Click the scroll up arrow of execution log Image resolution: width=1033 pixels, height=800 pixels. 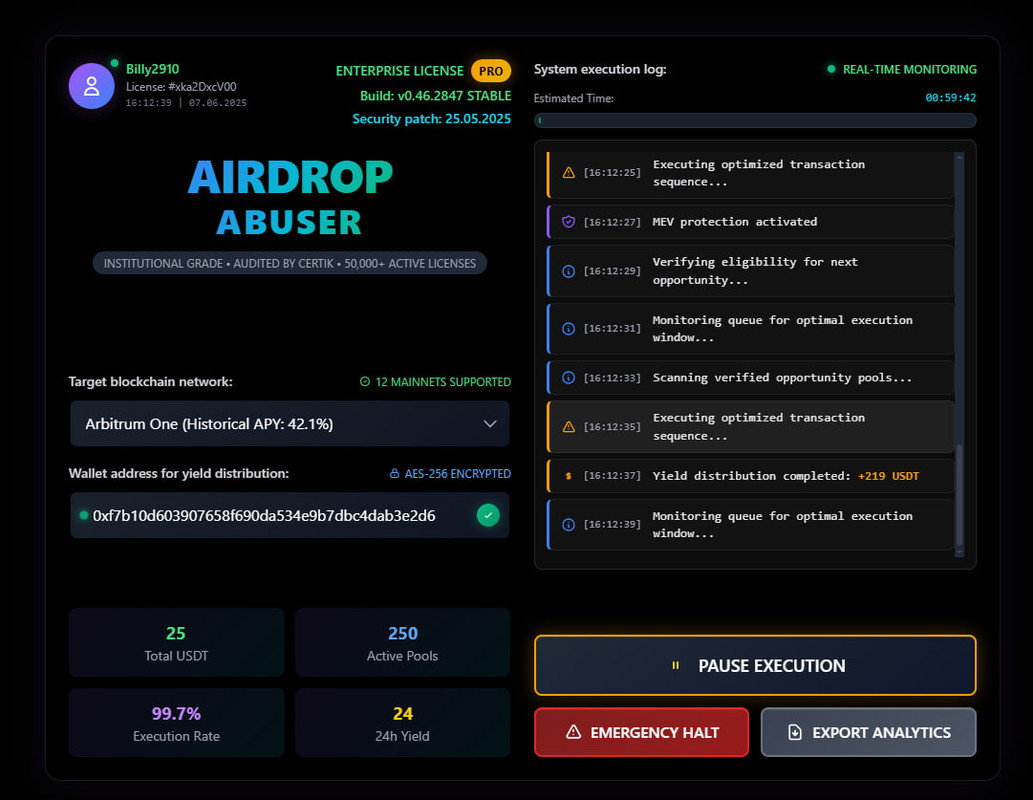(x=959, y=157)
